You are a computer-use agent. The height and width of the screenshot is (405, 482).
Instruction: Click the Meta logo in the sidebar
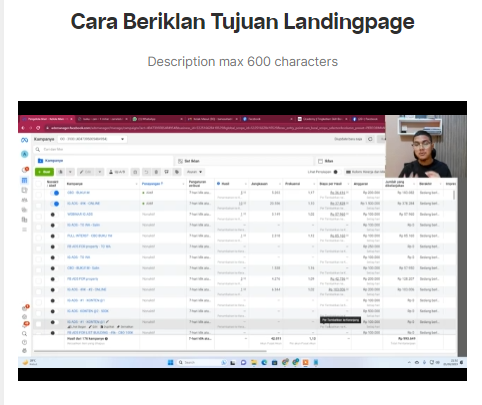click(24, 140)
